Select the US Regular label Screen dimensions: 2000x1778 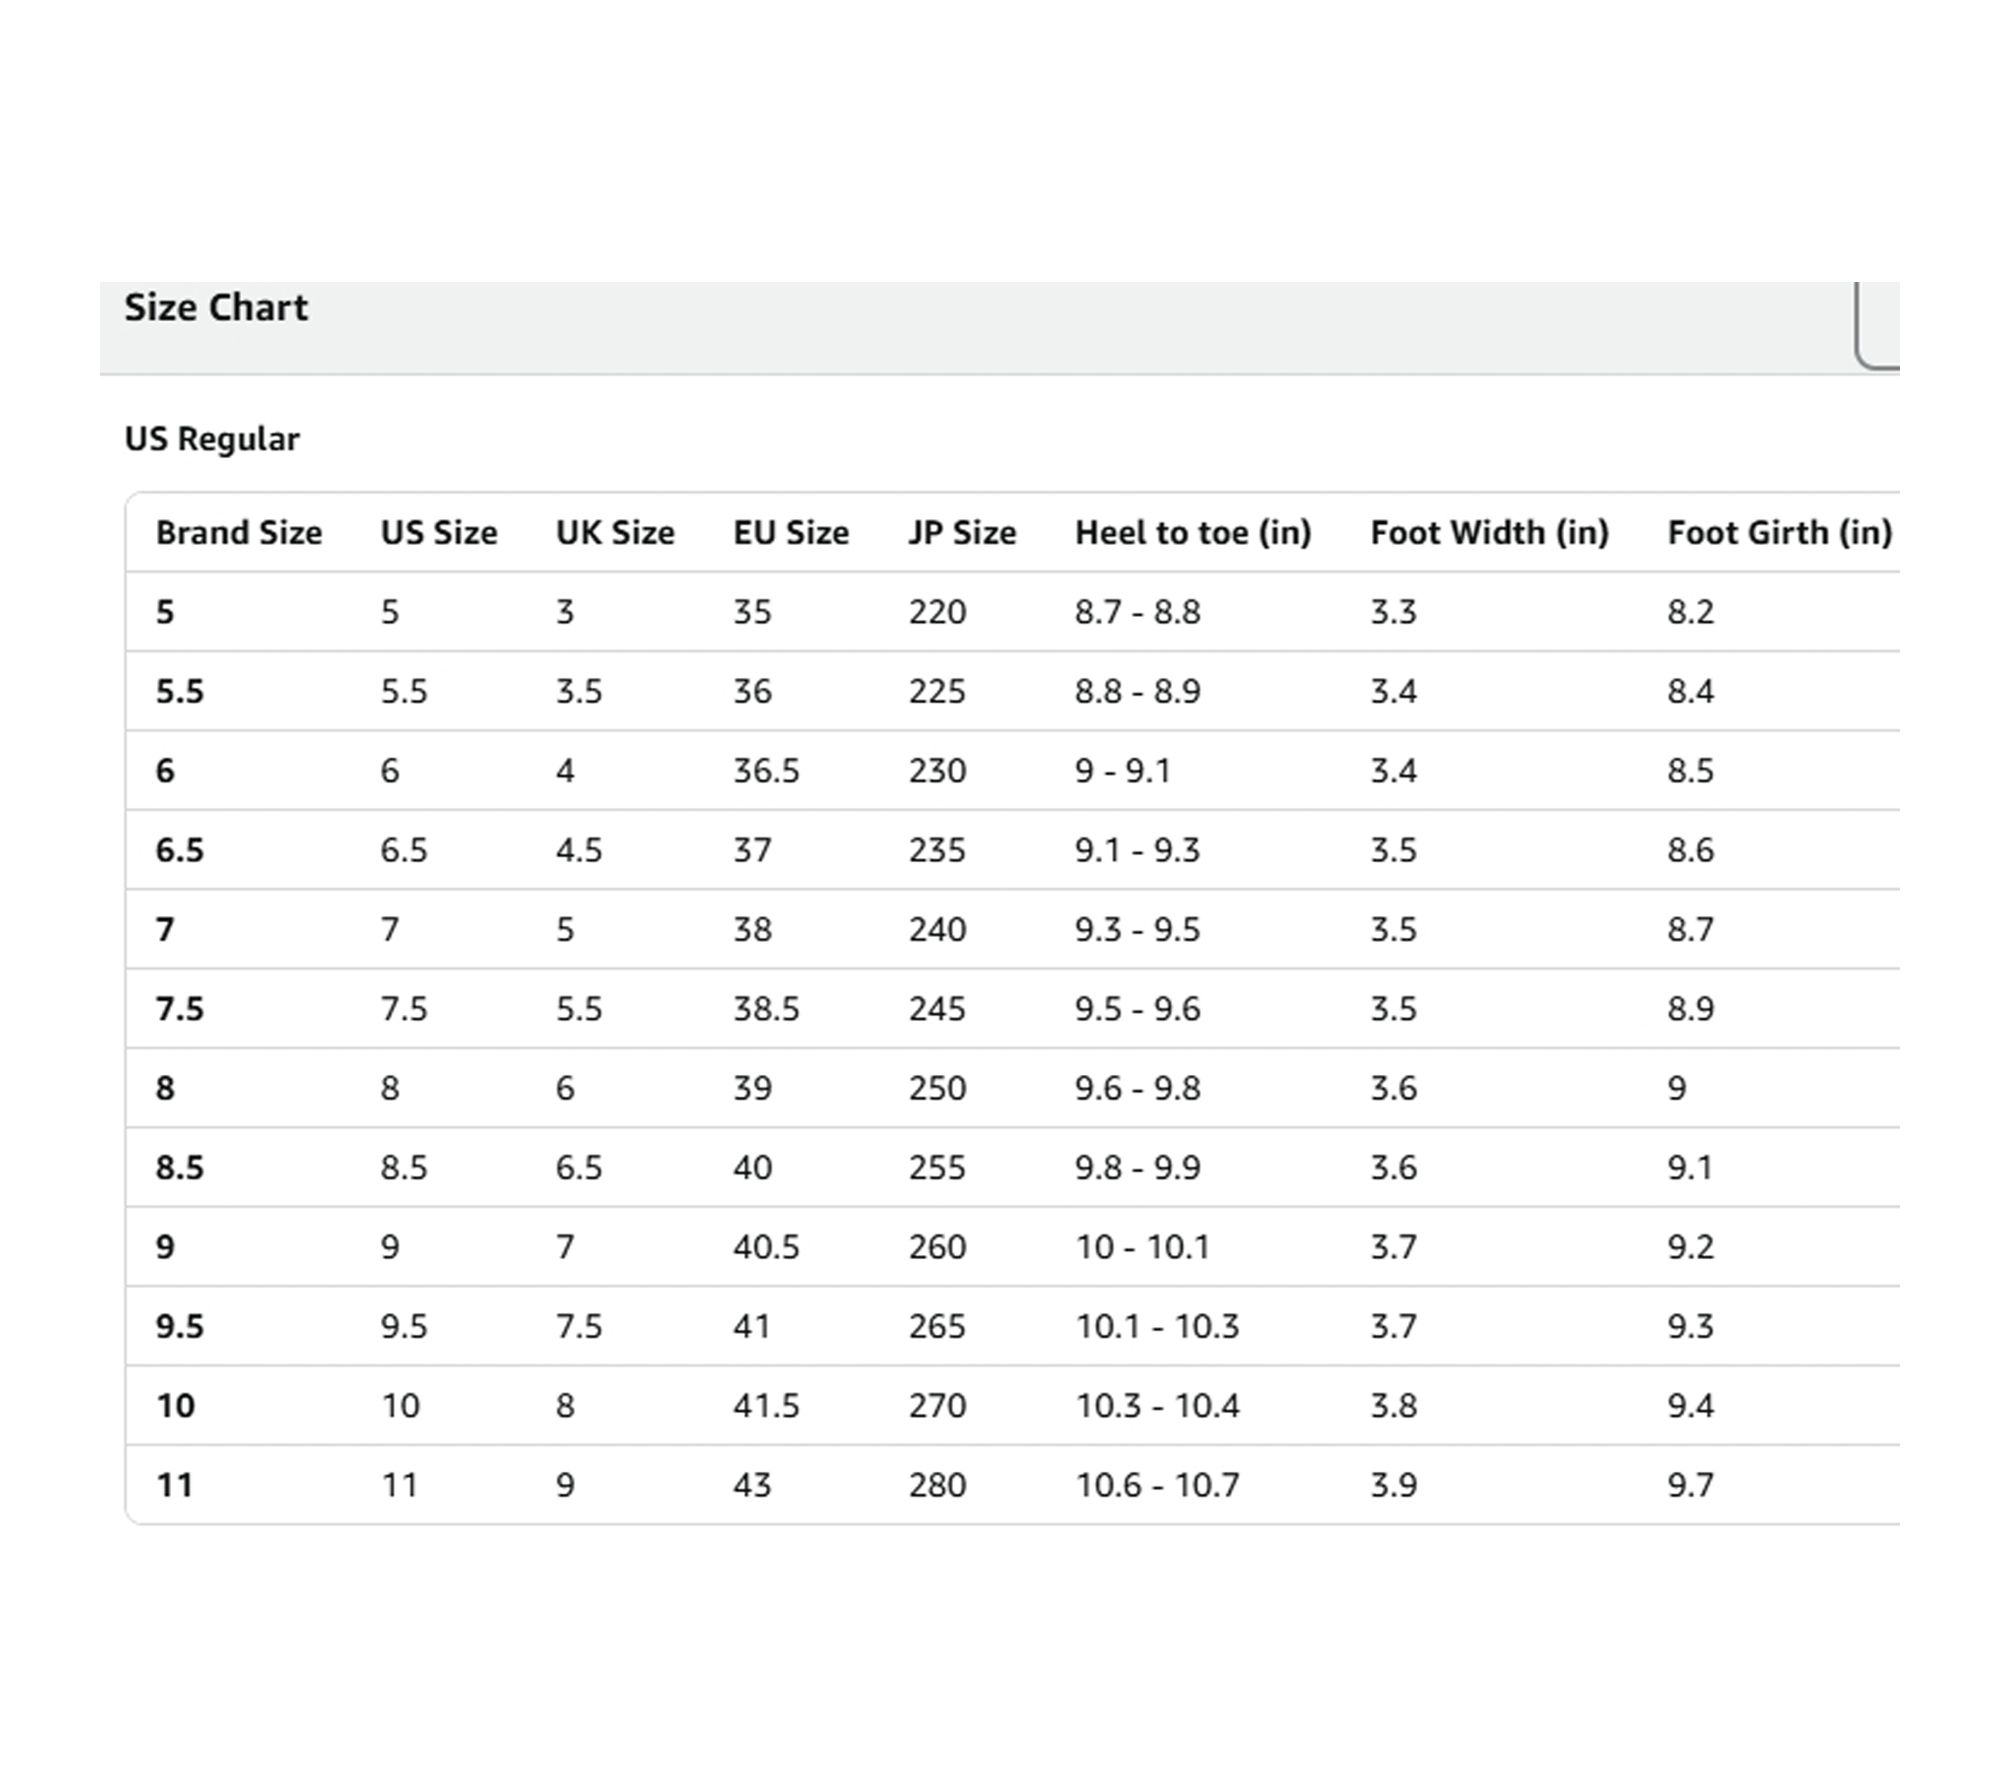pos(212,439)
